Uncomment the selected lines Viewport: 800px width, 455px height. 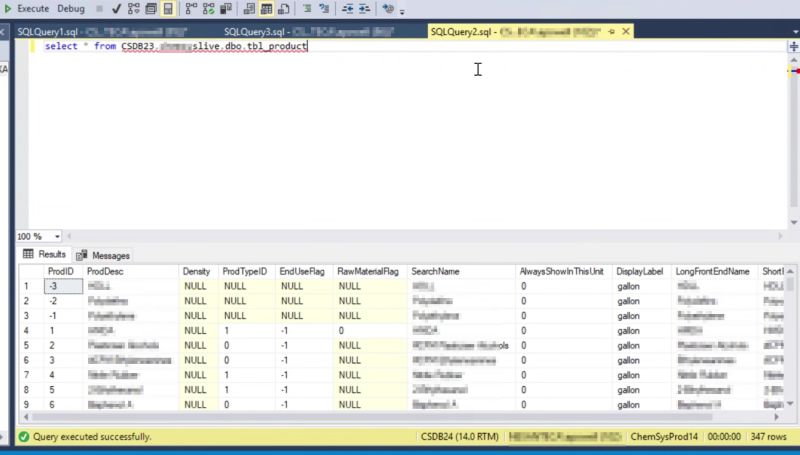click(324, 9)
